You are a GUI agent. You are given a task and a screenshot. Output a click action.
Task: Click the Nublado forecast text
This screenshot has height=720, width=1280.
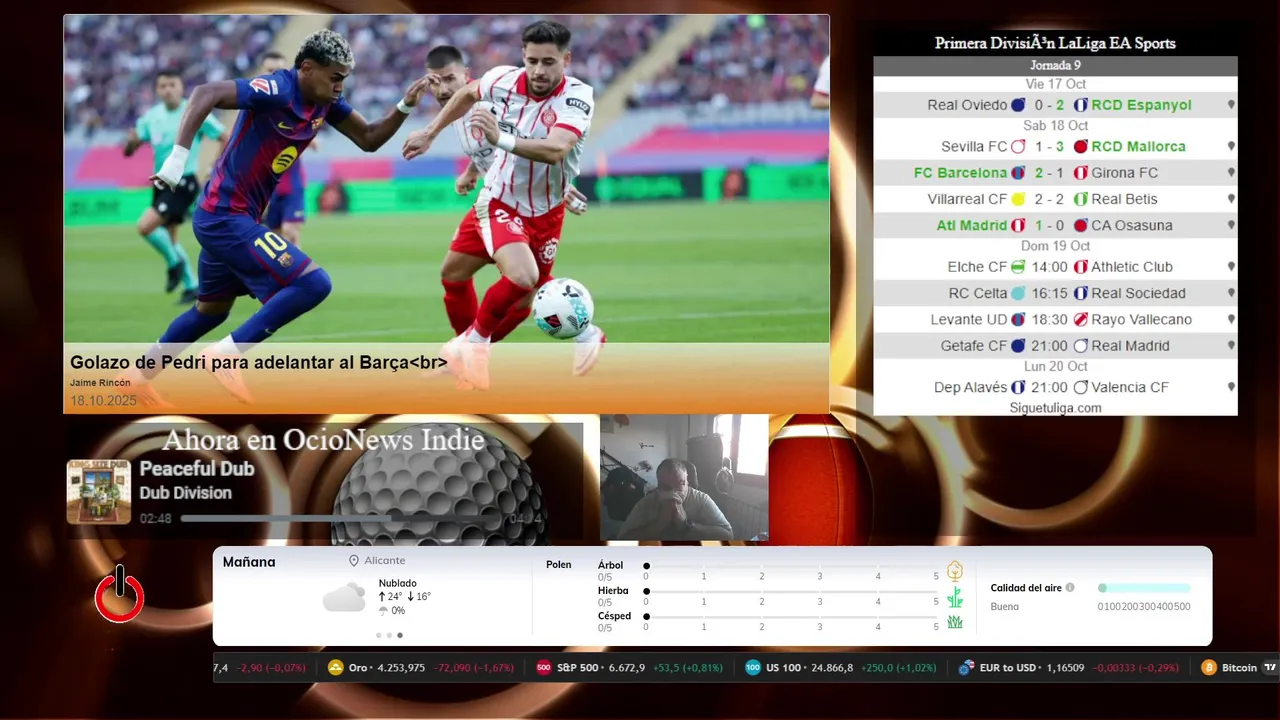click(x=398, y=583)
